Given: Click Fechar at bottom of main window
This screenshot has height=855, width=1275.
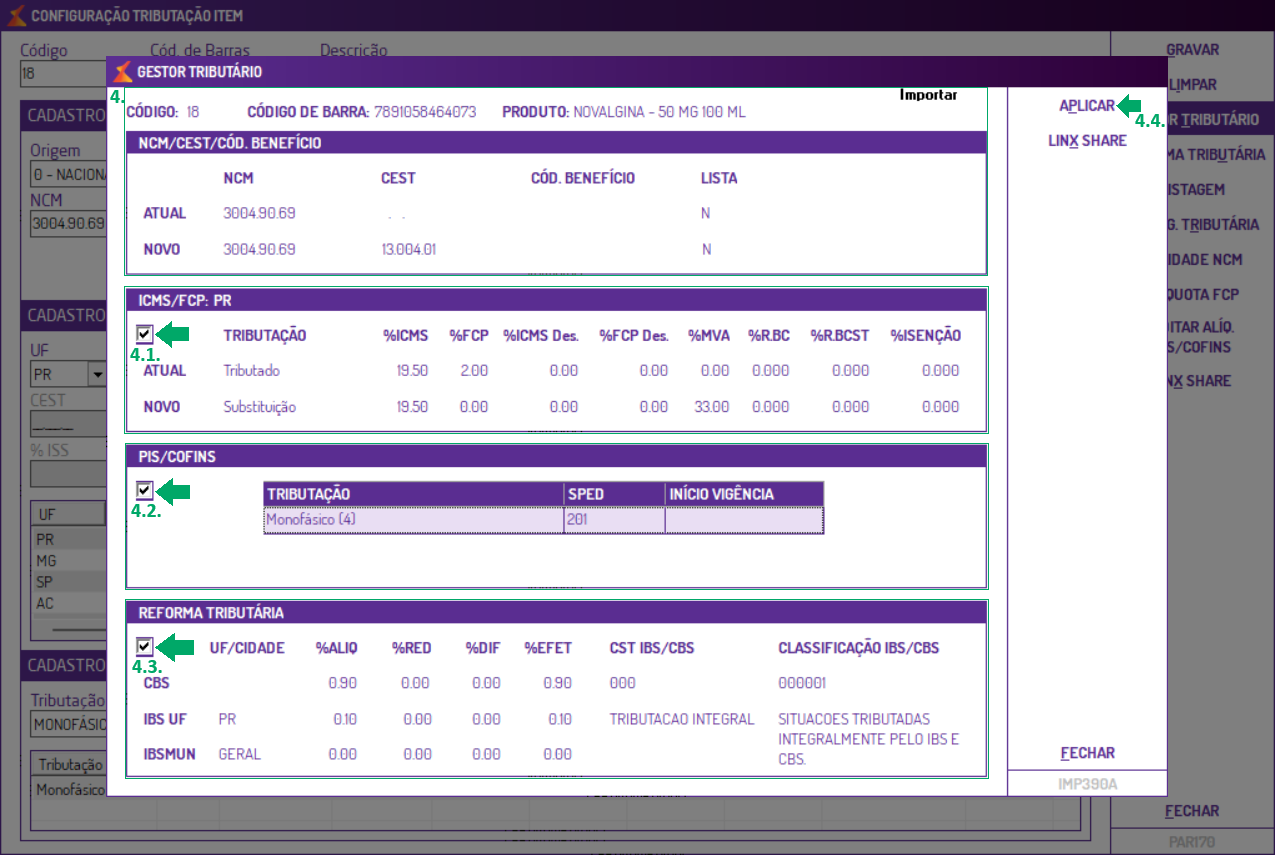Looking at the screenshot, I should tap(1193, 811).
